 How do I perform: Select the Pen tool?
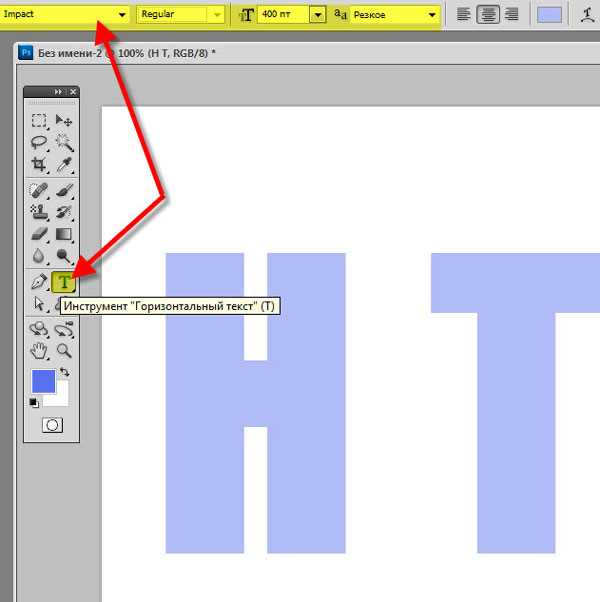(x=39, y=282)
